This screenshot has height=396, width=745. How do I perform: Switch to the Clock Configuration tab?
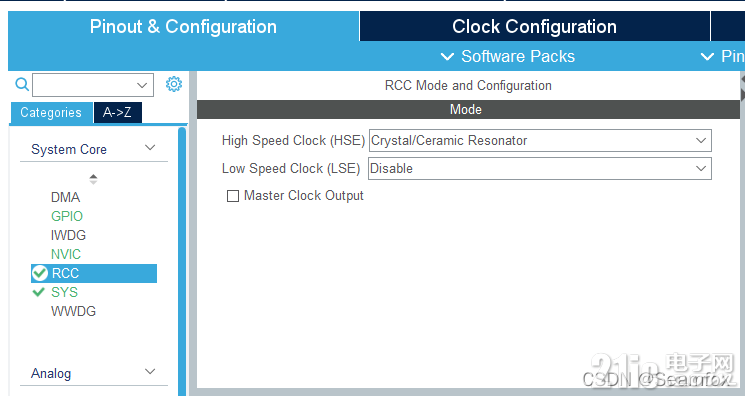(535, 27)
